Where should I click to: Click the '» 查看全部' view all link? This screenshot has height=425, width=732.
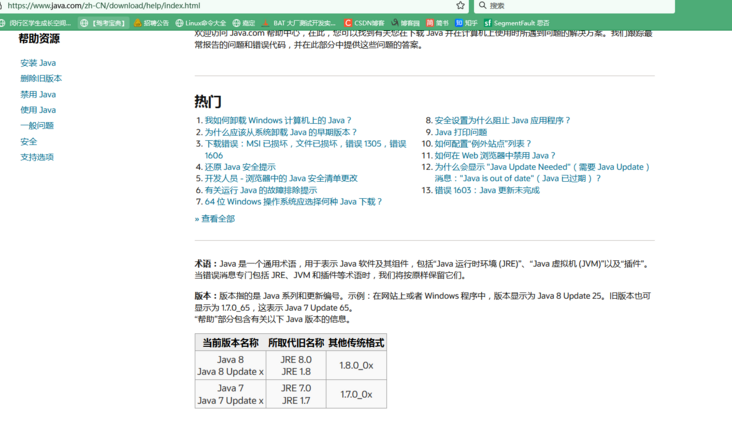click(215, 219)
